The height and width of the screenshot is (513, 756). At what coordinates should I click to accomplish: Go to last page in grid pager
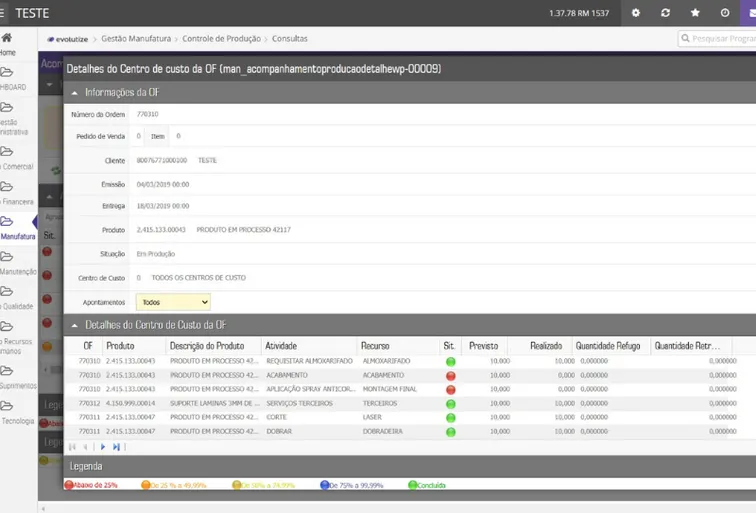(x=116, y=447)
